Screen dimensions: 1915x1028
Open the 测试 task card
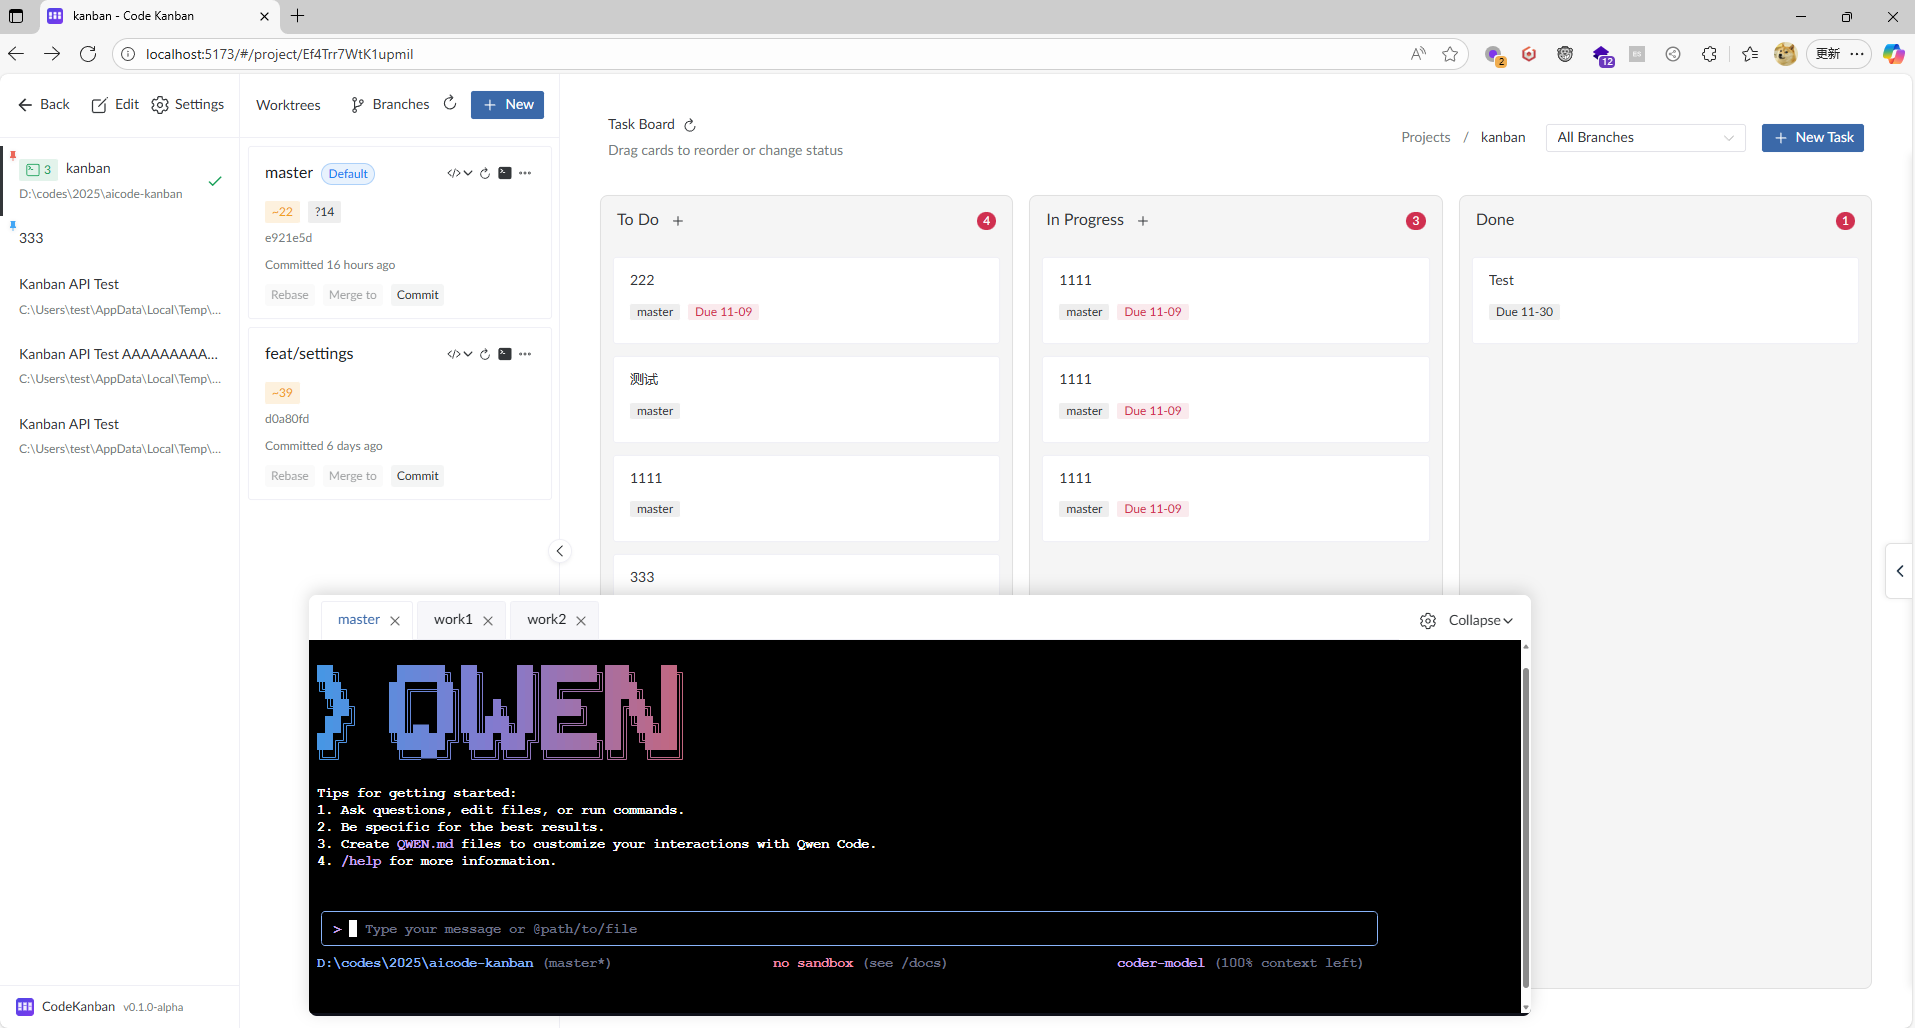(806, 399)
